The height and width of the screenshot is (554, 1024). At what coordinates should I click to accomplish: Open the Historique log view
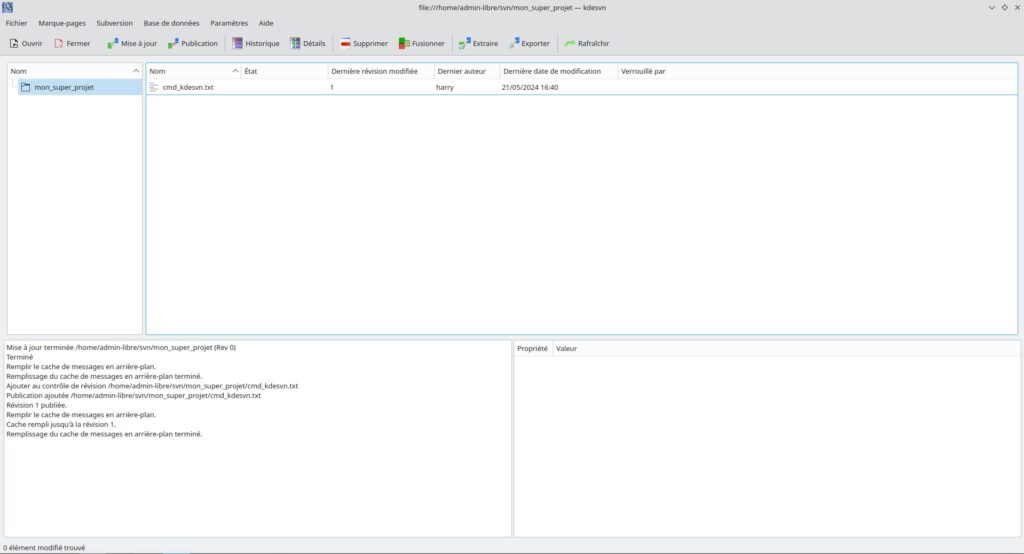coord(255,43)
